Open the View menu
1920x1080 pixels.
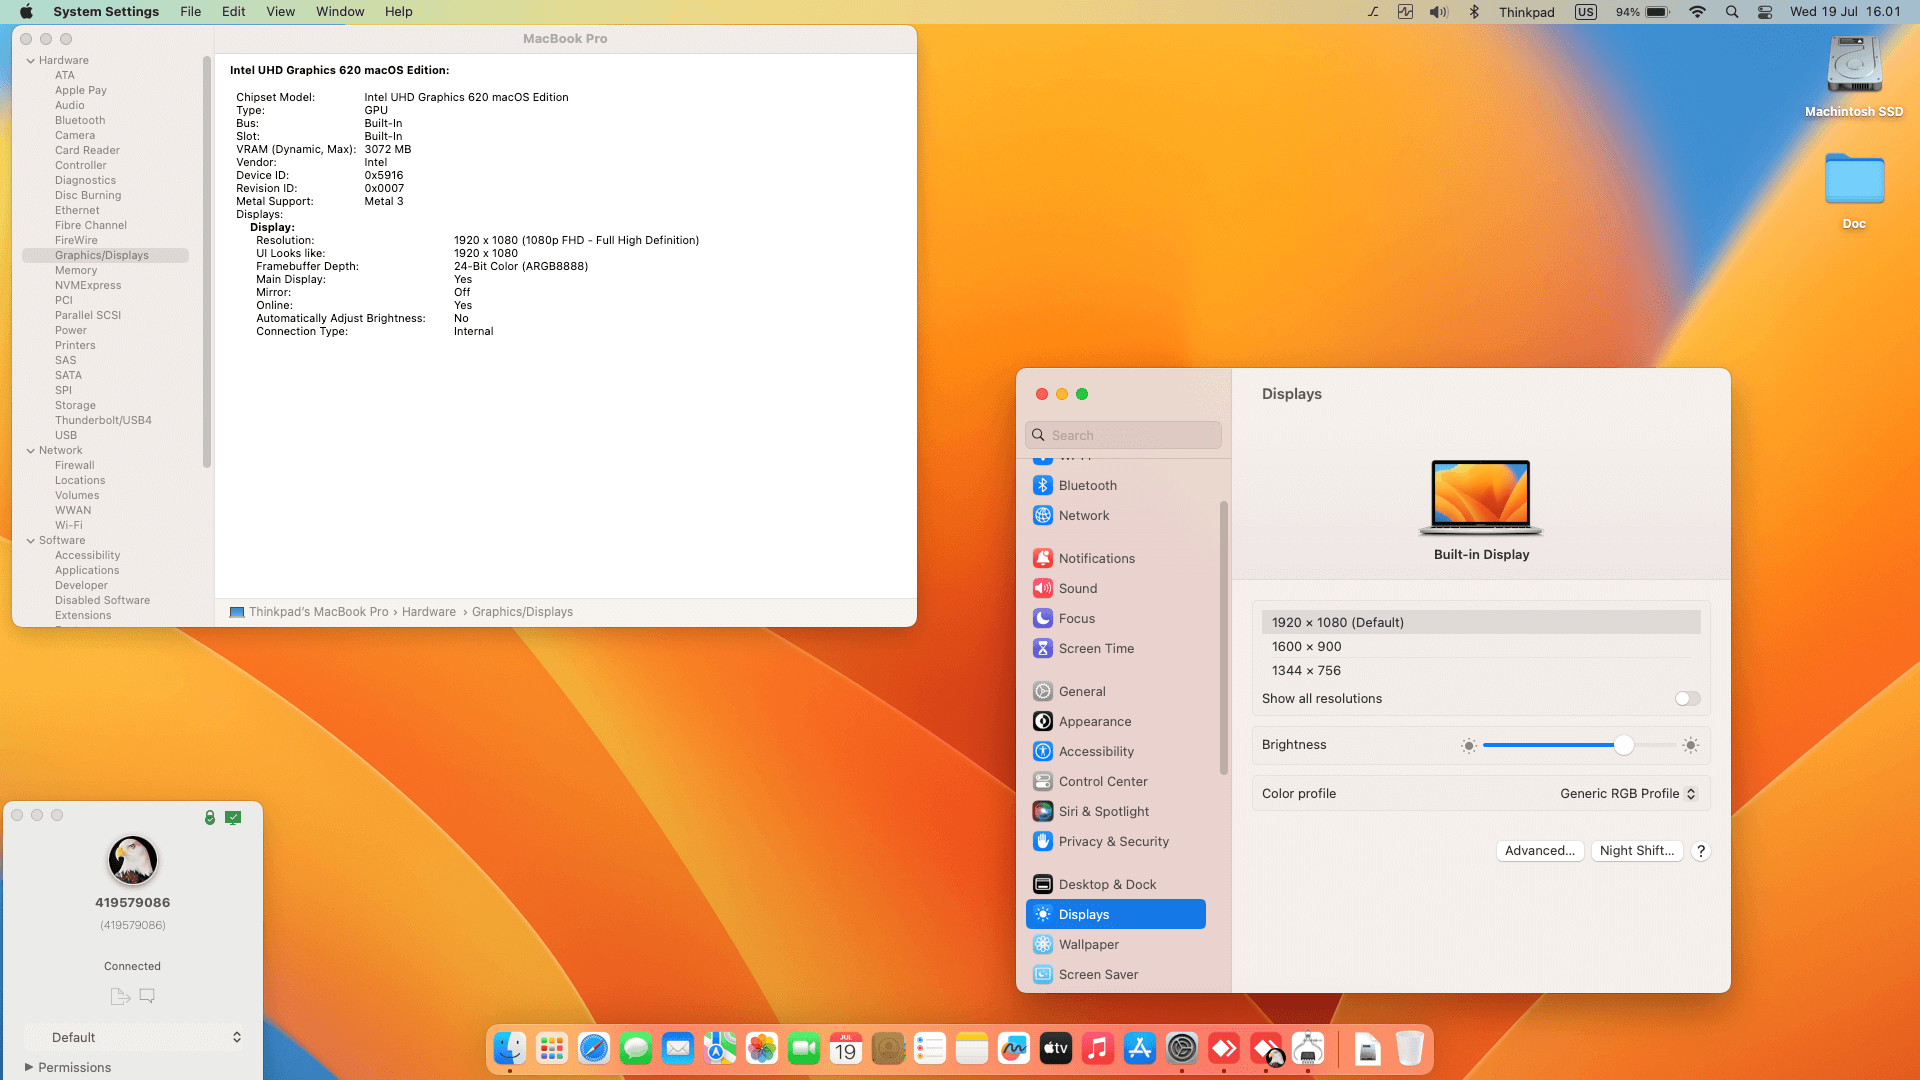280,12
